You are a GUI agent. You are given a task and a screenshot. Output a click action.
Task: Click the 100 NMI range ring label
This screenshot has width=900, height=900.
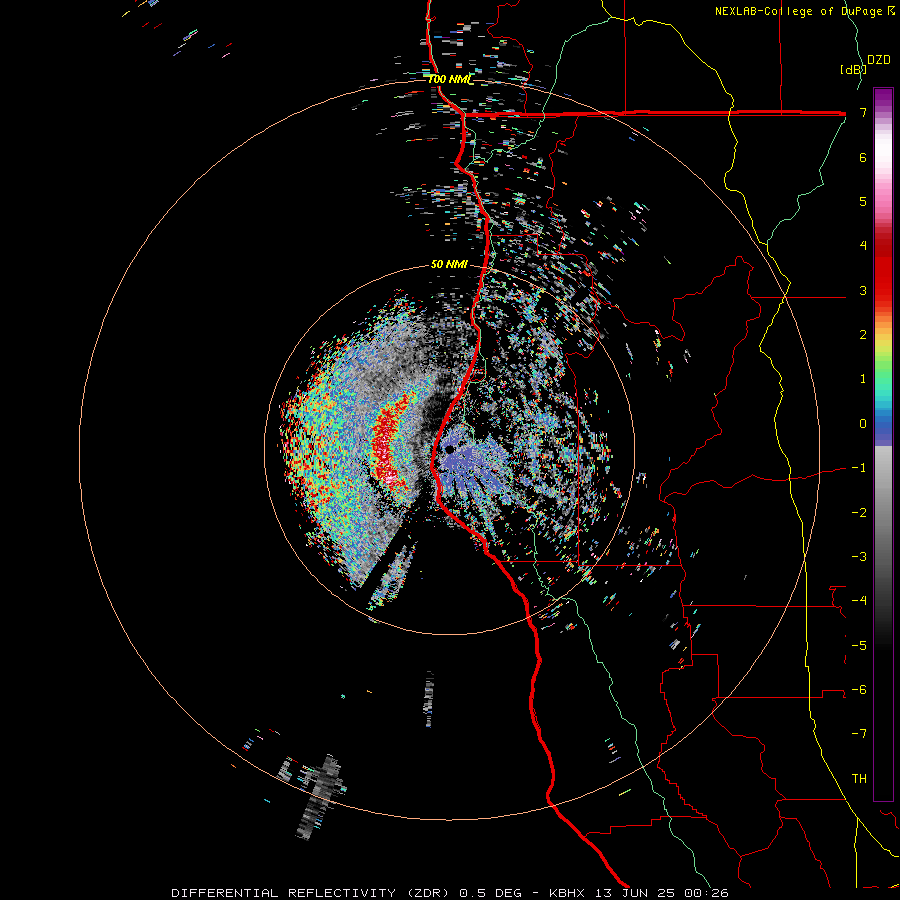pos(451,79)
